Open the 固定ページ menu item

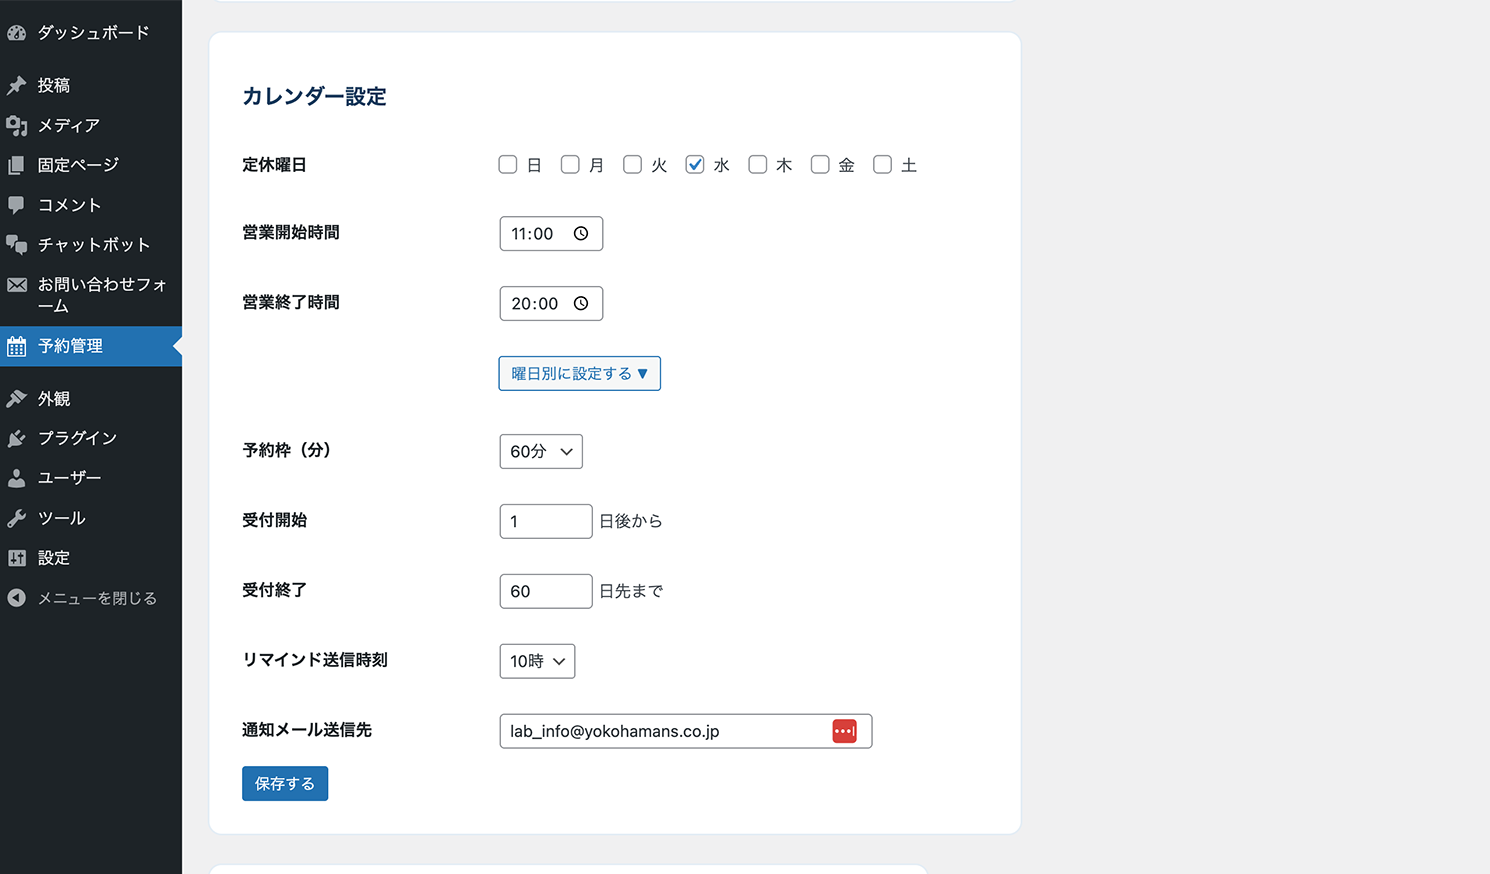point(78,165)
